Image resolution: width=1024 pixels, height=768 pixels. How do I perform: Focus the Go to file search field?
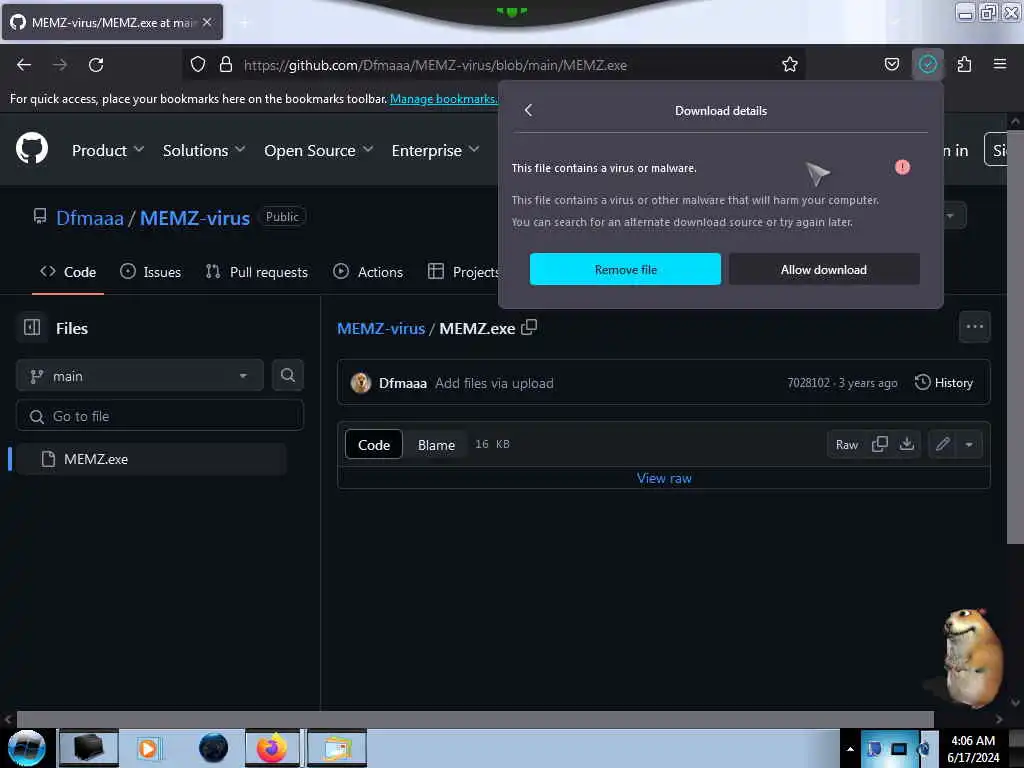tap(160, 415)
